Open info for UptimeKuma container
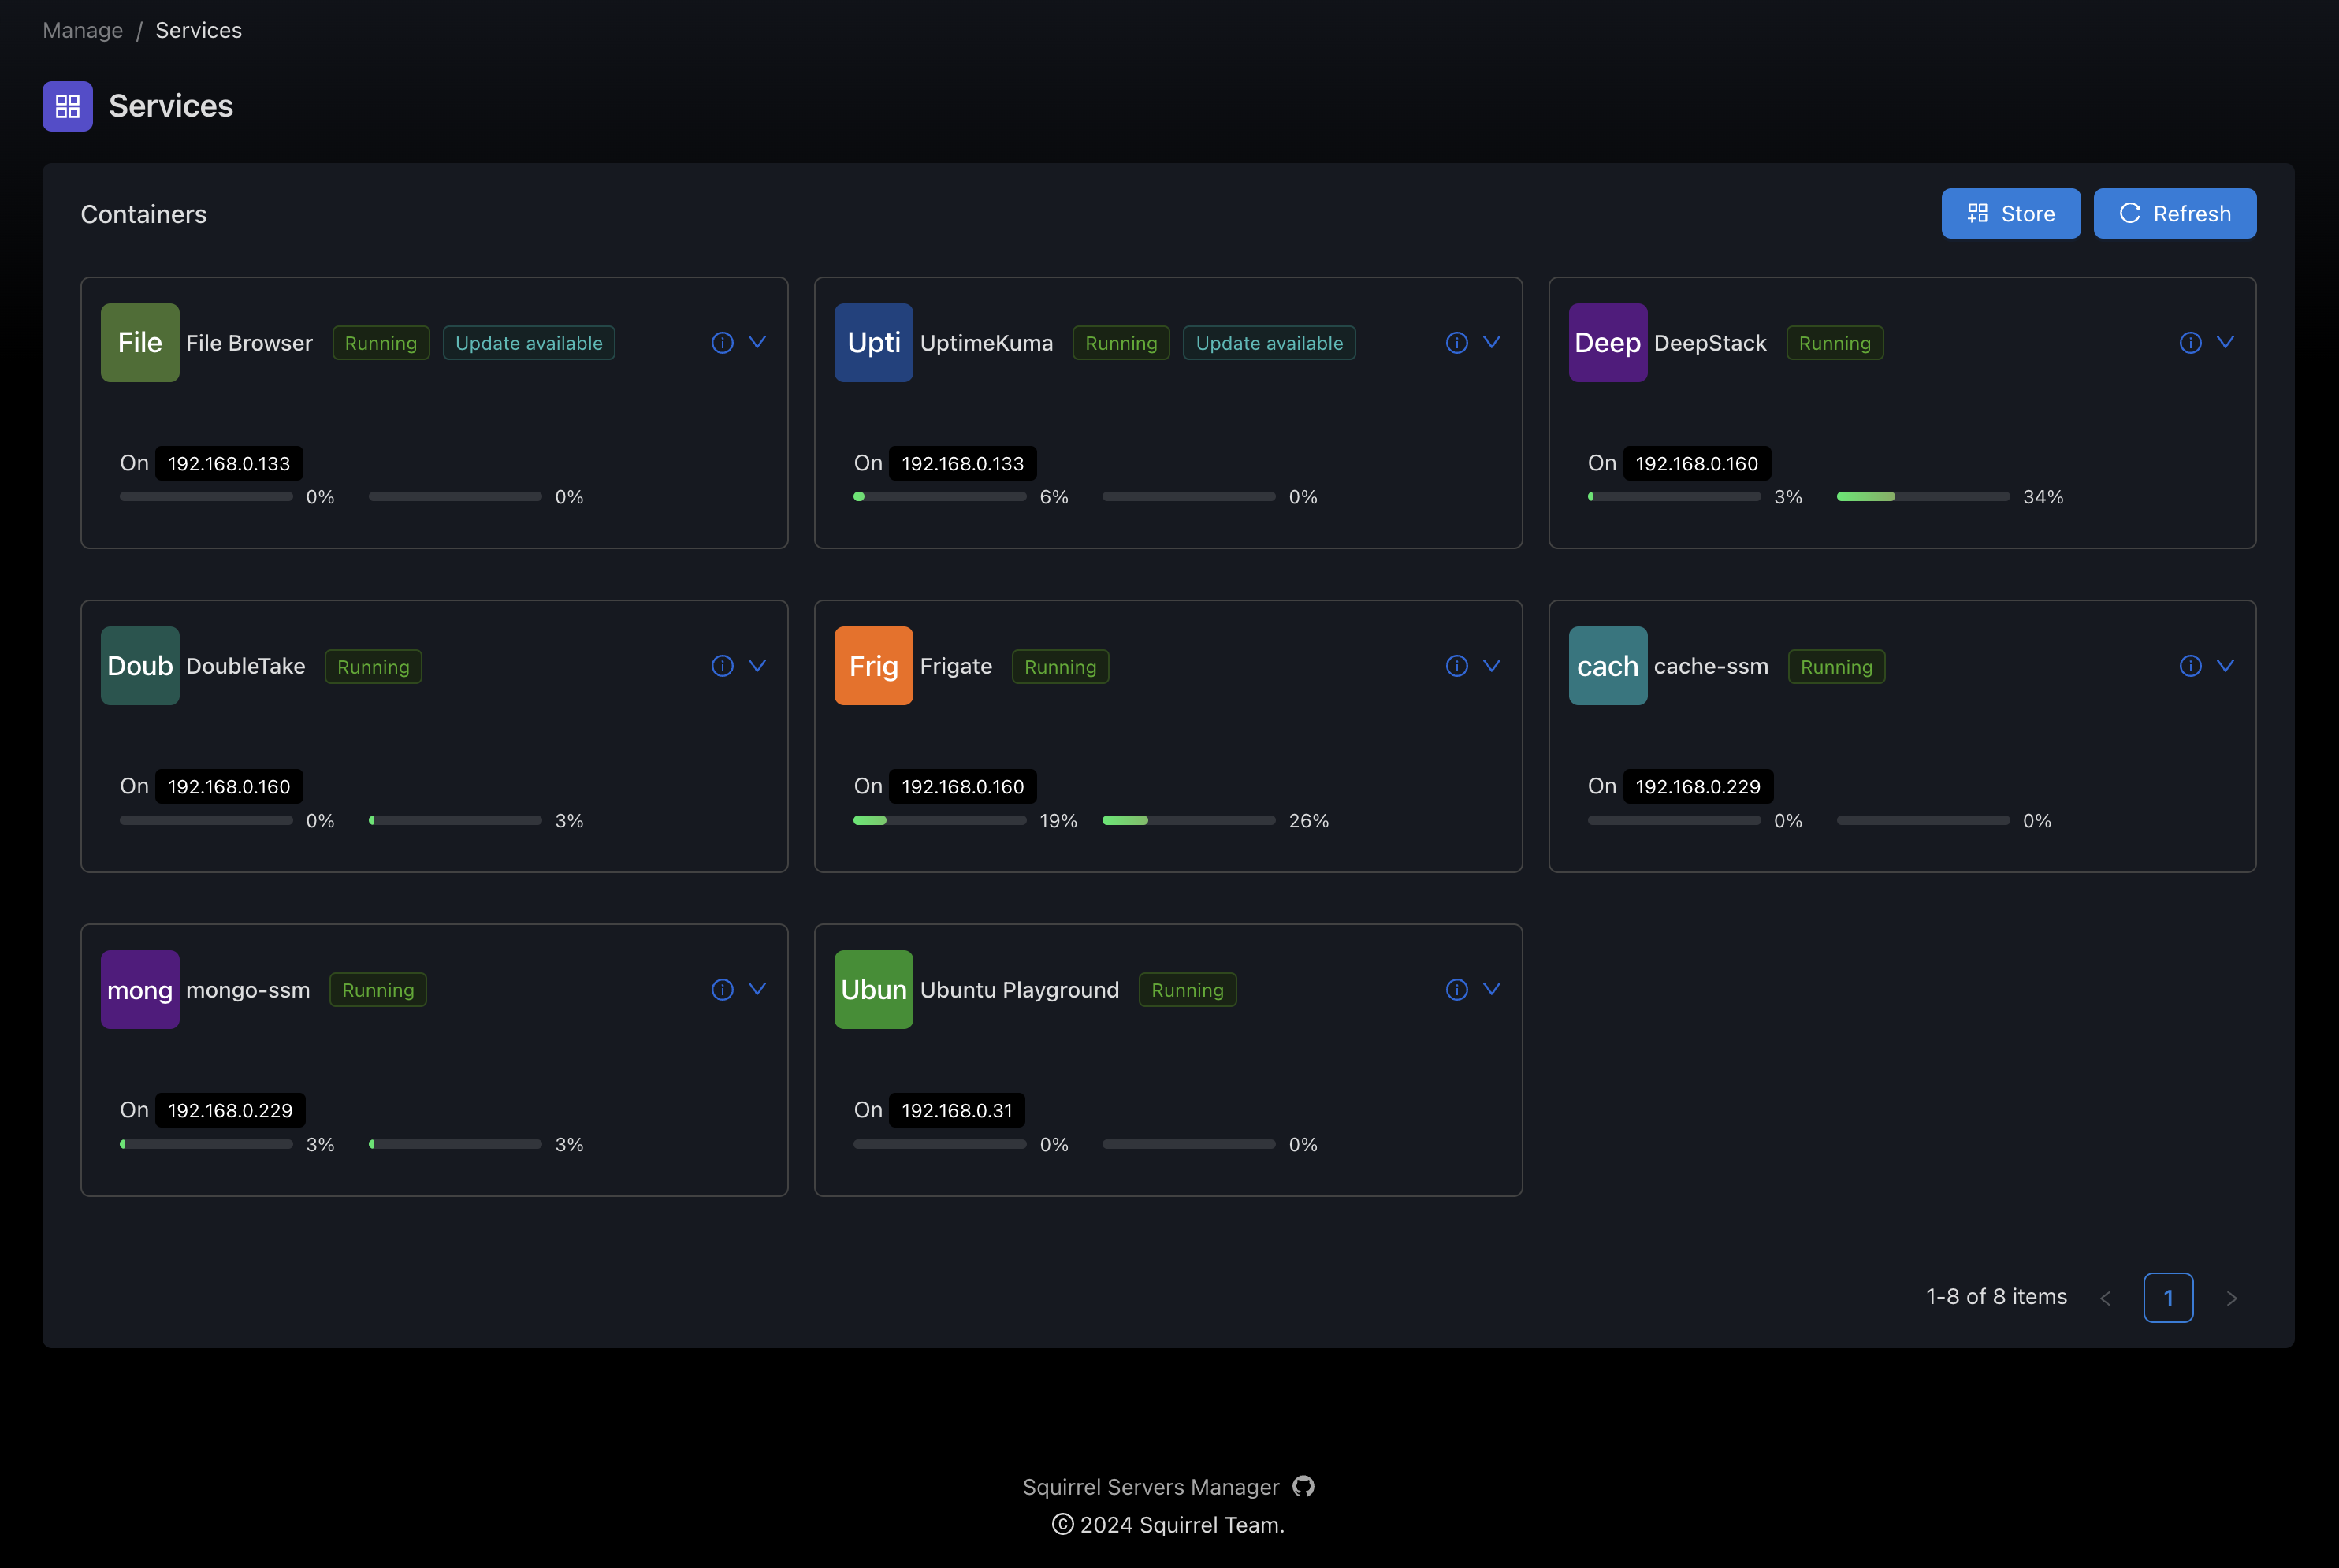 (x=1456, y=343)
